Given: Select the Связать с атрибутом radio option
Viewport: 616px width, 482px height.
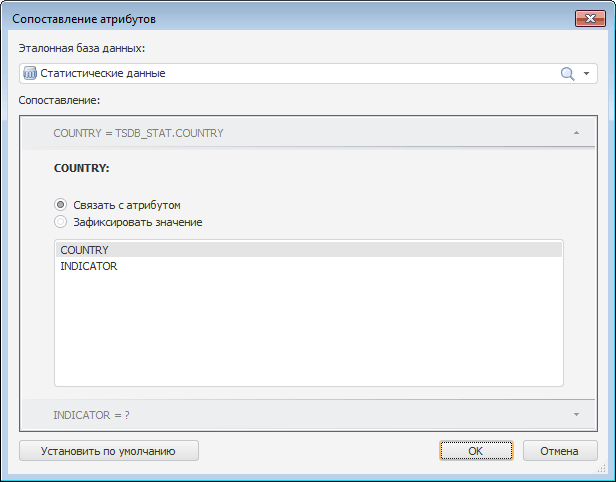Looking at the screenshot, I should [x=62, y=204].
